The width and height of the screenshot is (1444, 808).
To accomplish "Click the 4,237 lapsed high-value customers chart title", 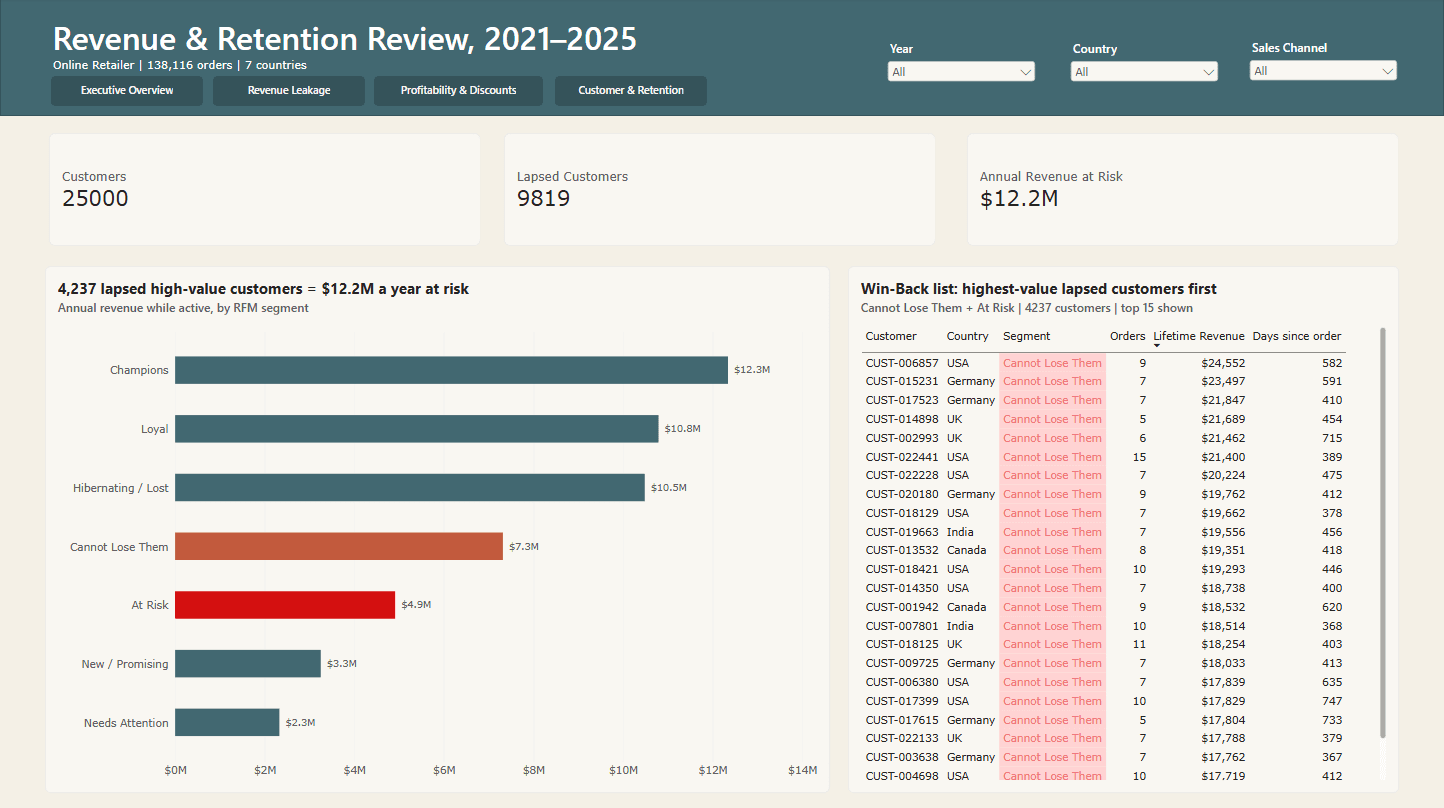I will [x=263, y=289].
